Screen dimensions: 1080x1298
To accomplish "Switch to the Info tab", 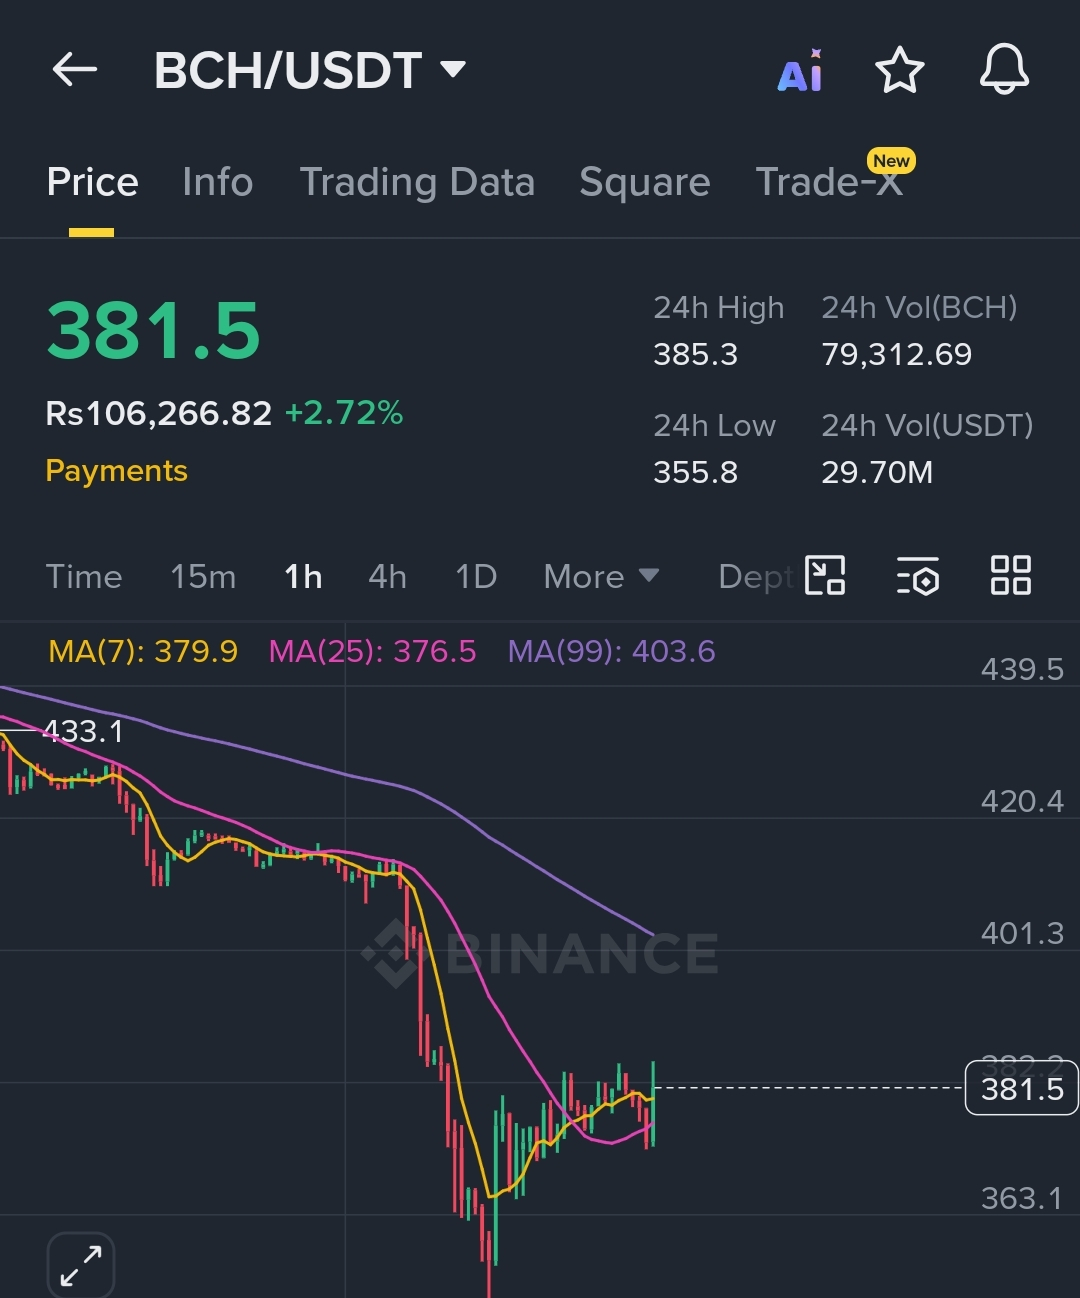I will [217, 182].
